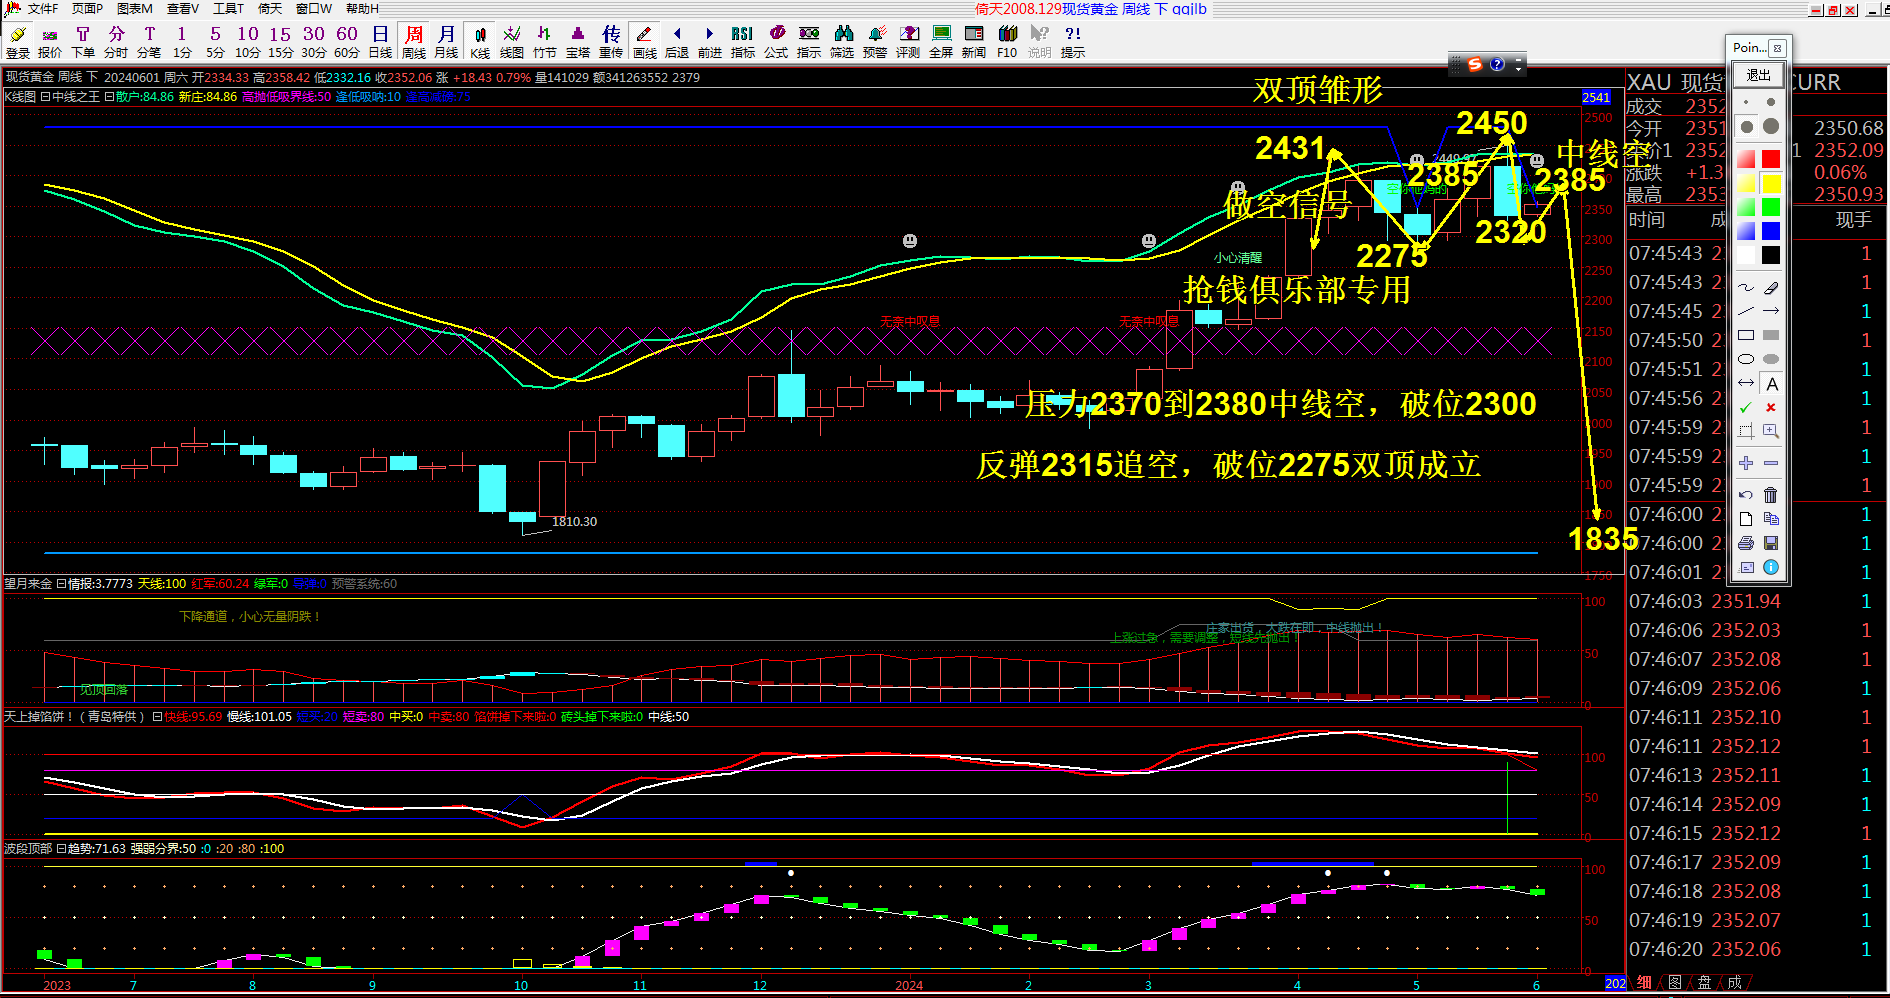Click the 筛选 screening binoculars icon

click(x=841, y=40)
